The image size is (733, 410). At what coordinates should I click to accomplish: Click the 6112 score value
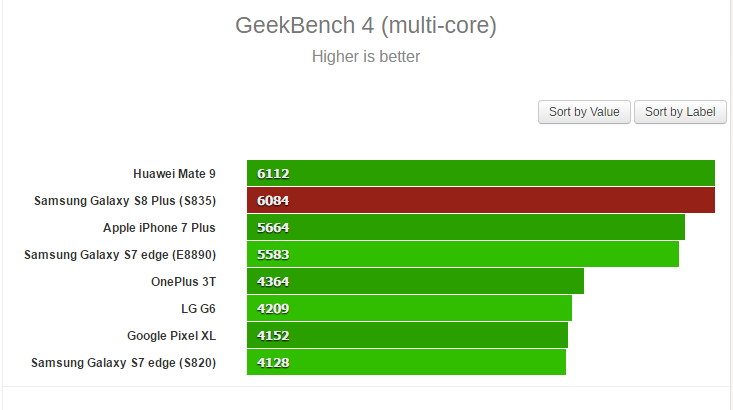tap(273, 174)
